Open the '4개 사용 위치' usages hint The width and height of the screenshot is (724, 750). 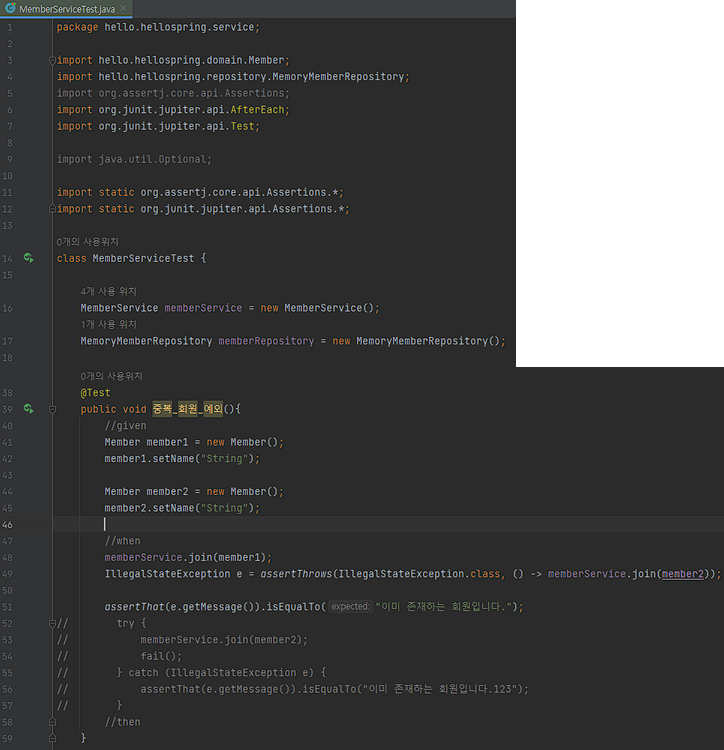[109, 291]
